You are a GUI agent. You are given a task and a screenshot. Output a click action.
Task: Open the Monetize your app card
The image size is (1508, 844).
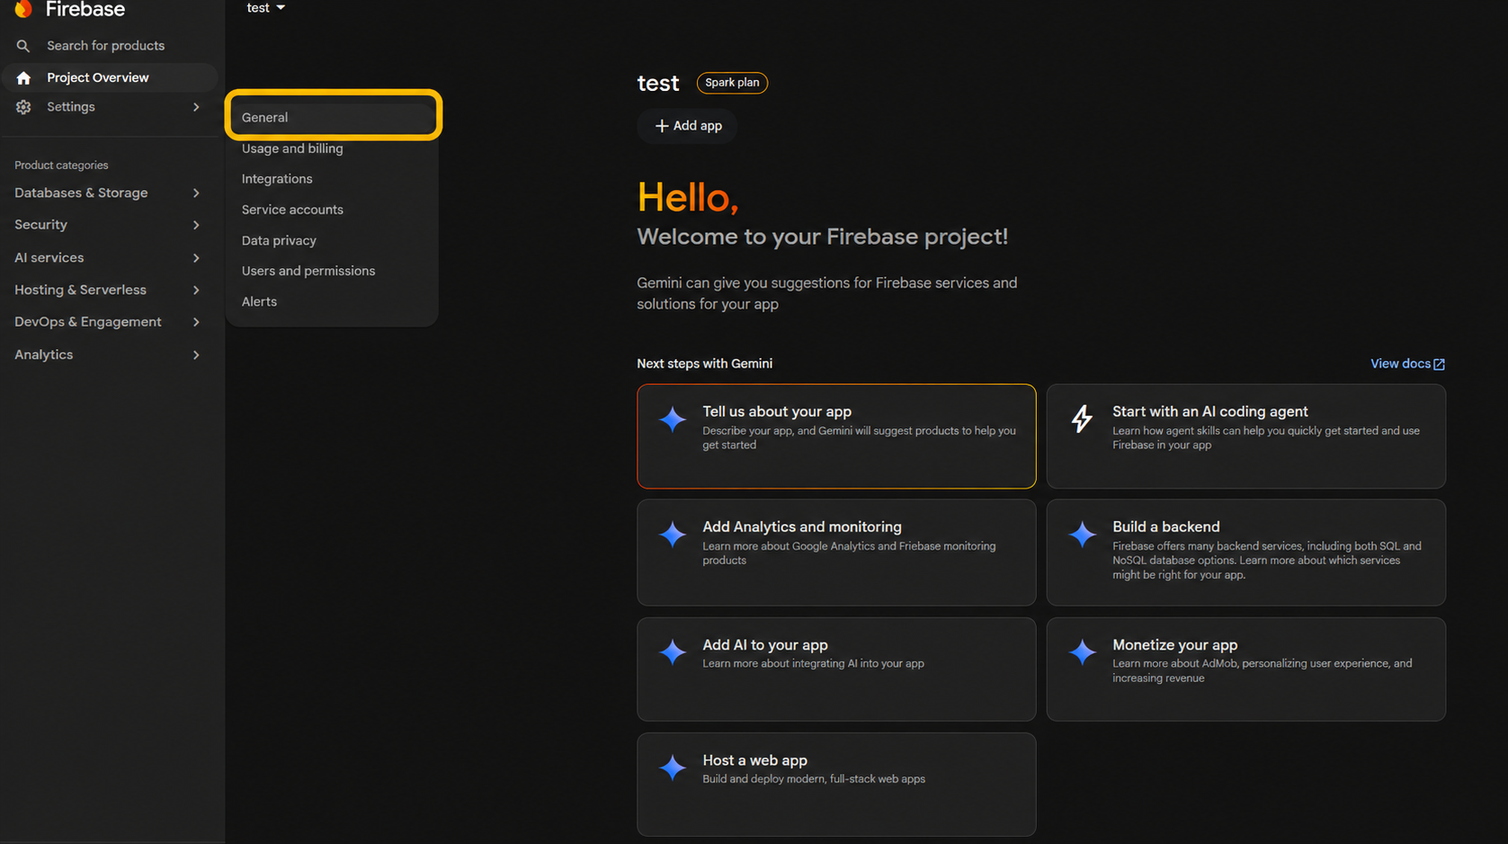(x=1246, y=669)
